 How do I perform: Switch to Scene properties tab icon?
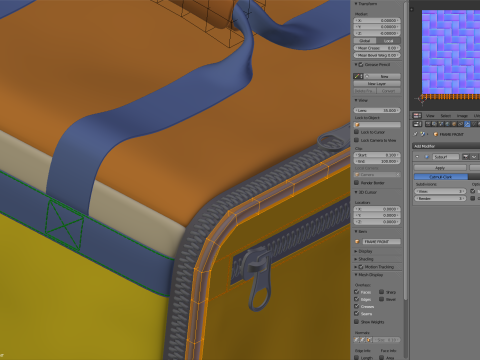[441, 124]
